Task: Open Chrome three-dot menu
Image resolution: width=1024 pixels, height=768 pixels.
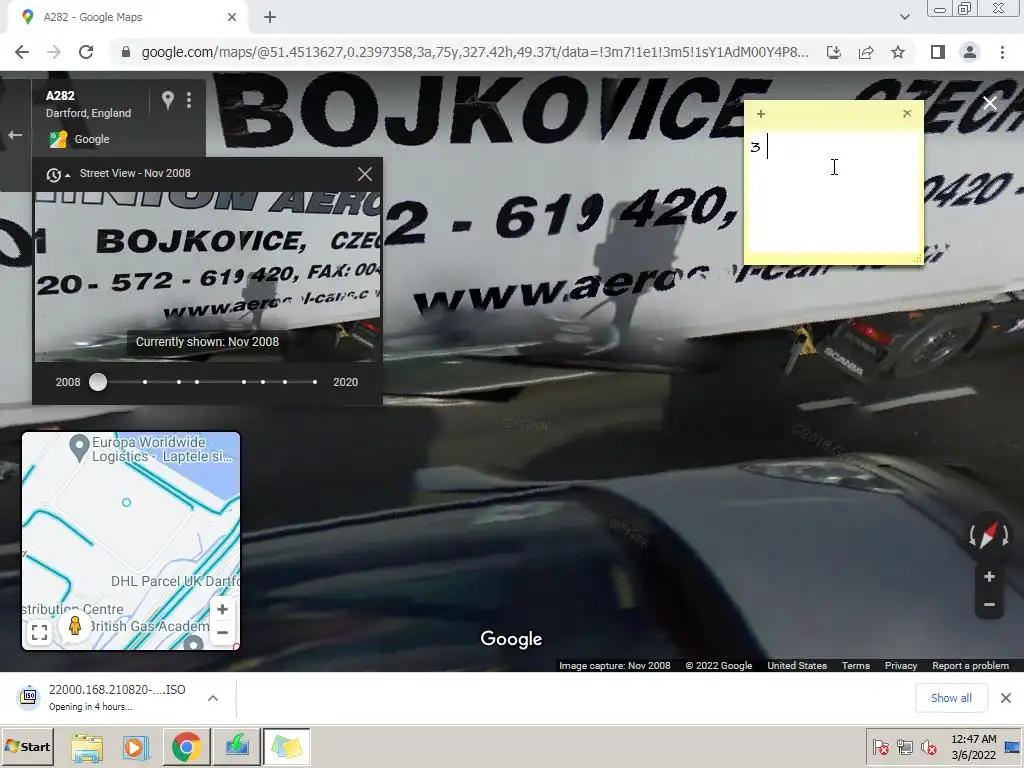Action: tap(1002, 52)
